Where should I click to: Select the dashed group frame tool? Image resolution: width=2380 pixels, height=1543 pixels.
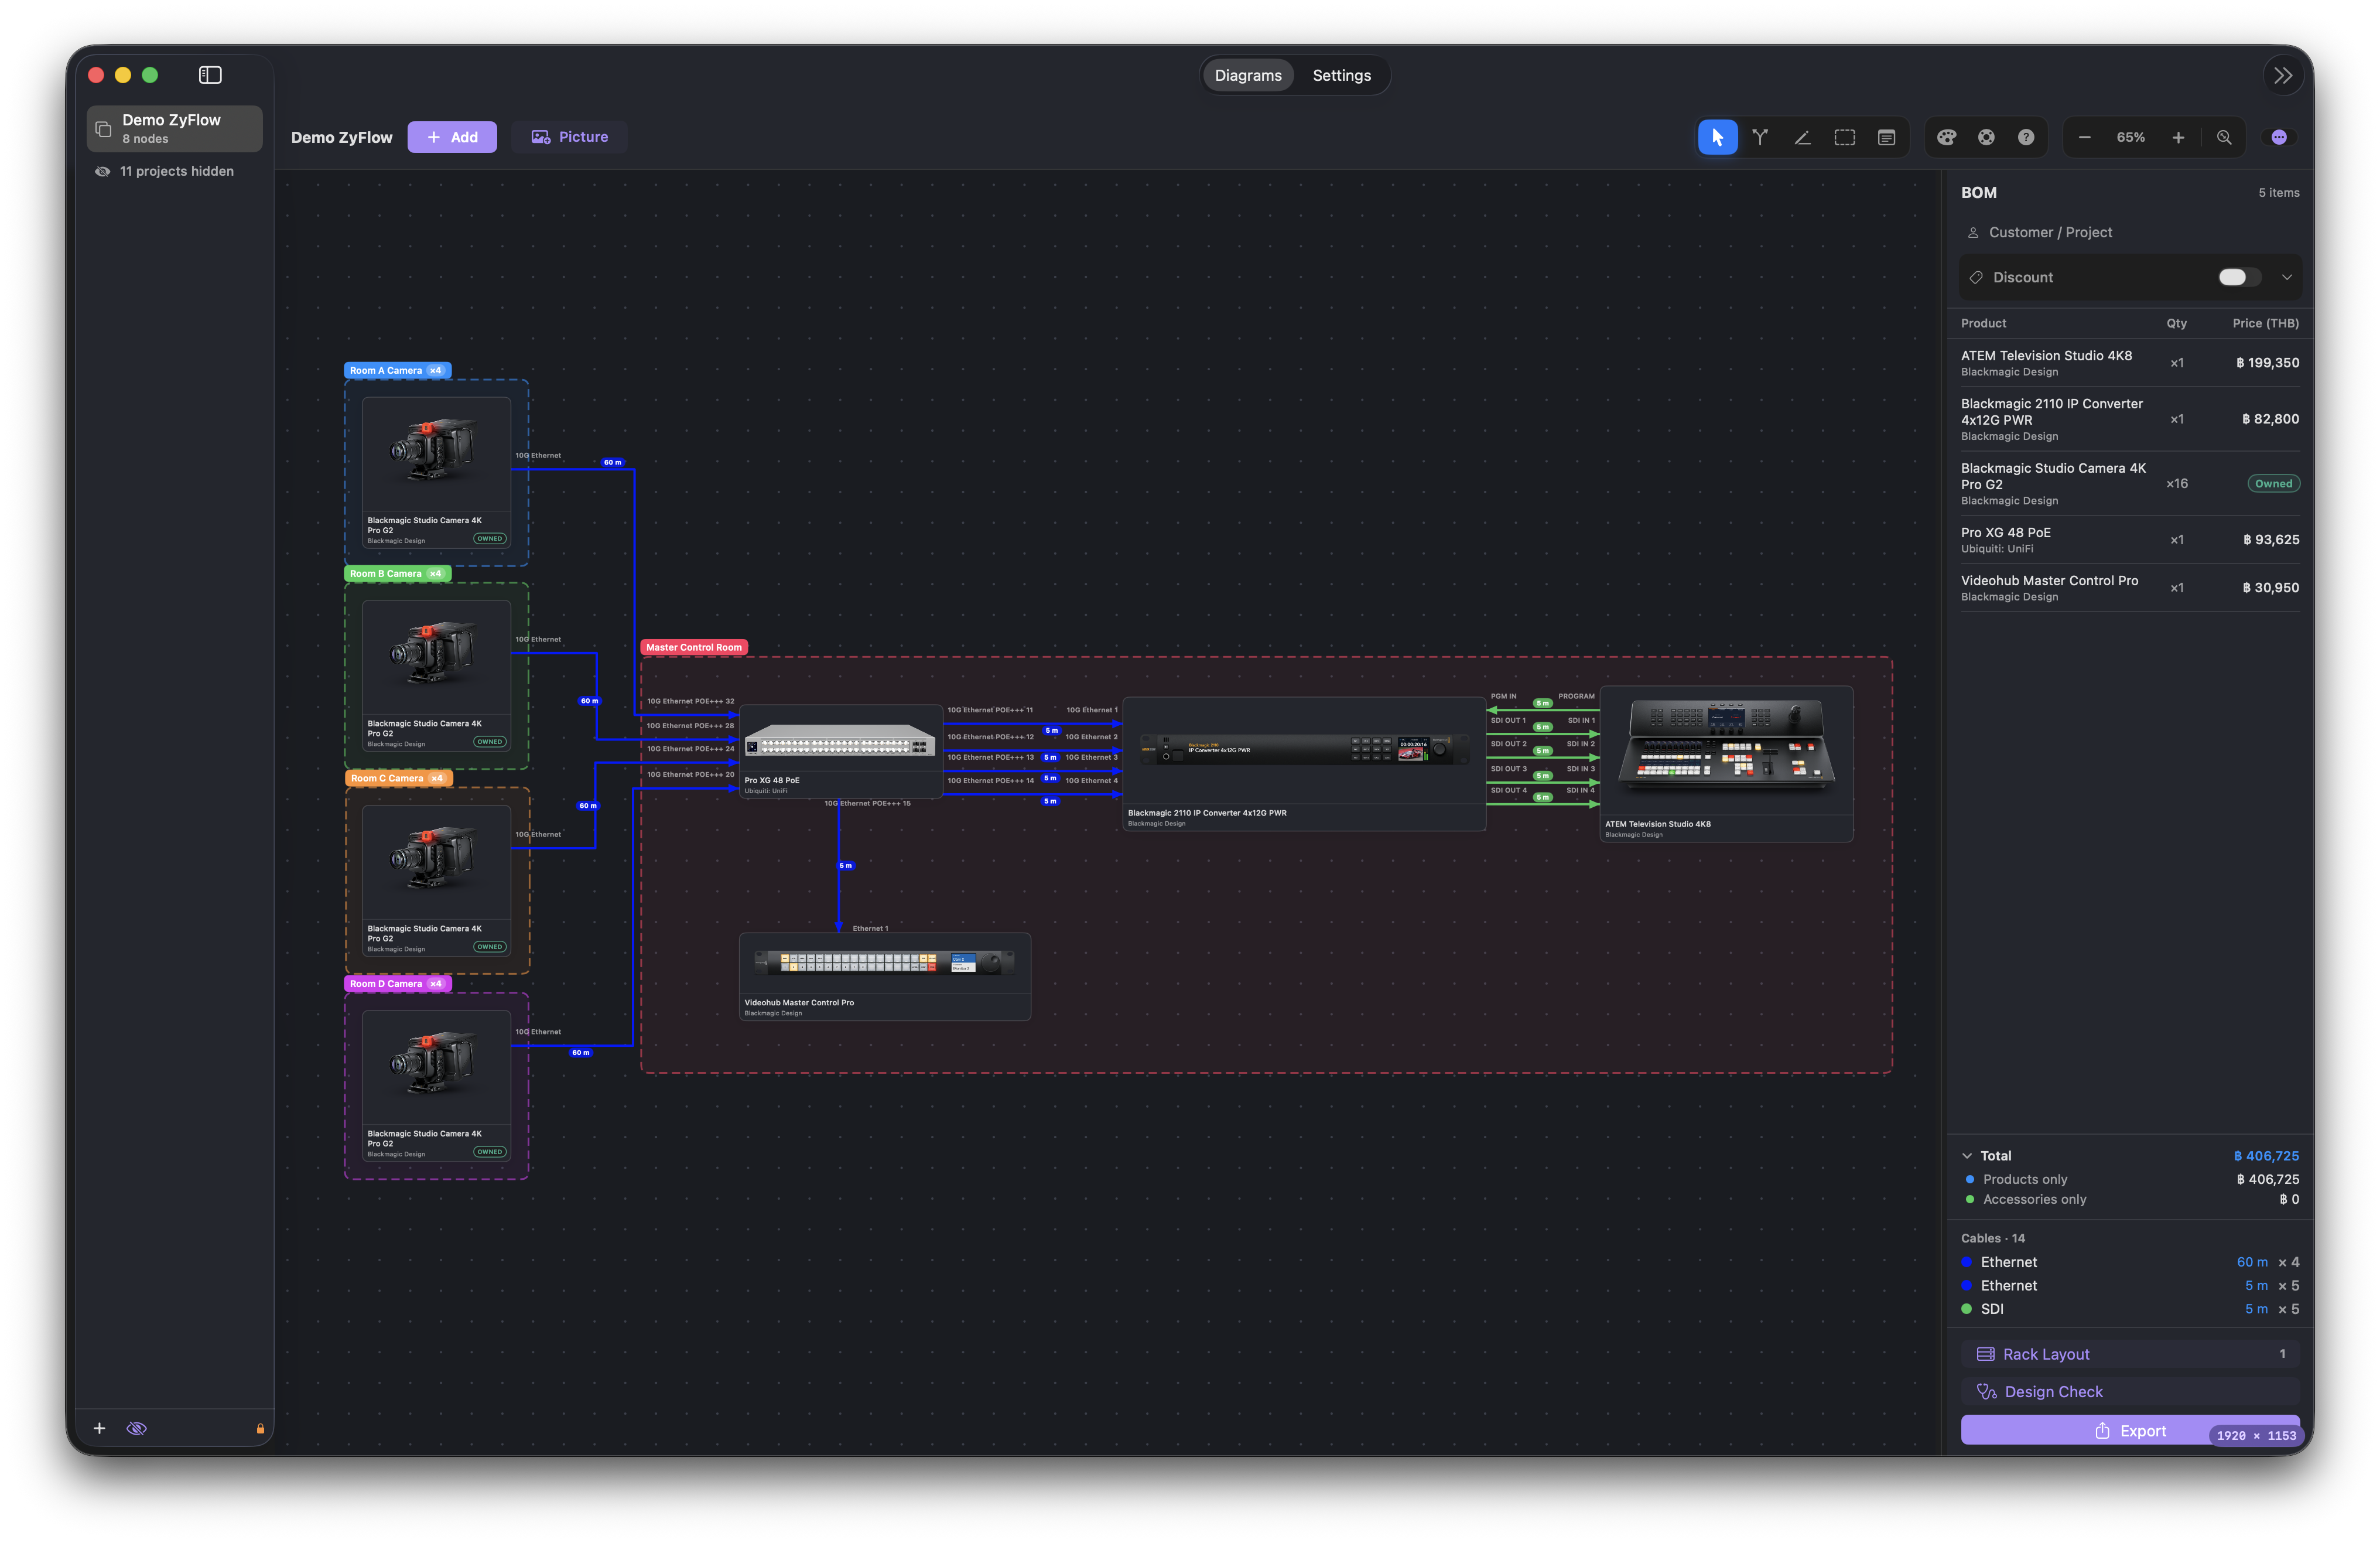click(x=1844, y=137)
